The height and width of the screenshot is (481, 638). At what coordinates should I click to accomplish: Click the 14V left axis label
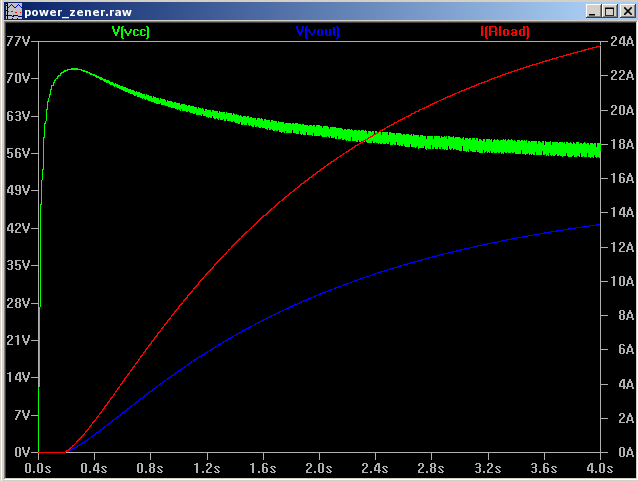pyautogui.click(x=18, y=377)
